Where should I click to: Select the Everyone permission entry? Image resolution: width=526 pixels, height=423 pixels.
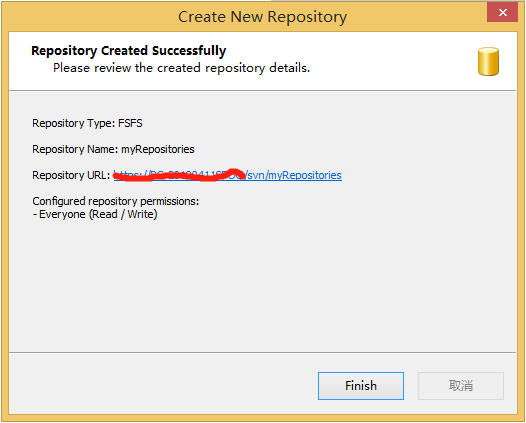click(62, 214)
